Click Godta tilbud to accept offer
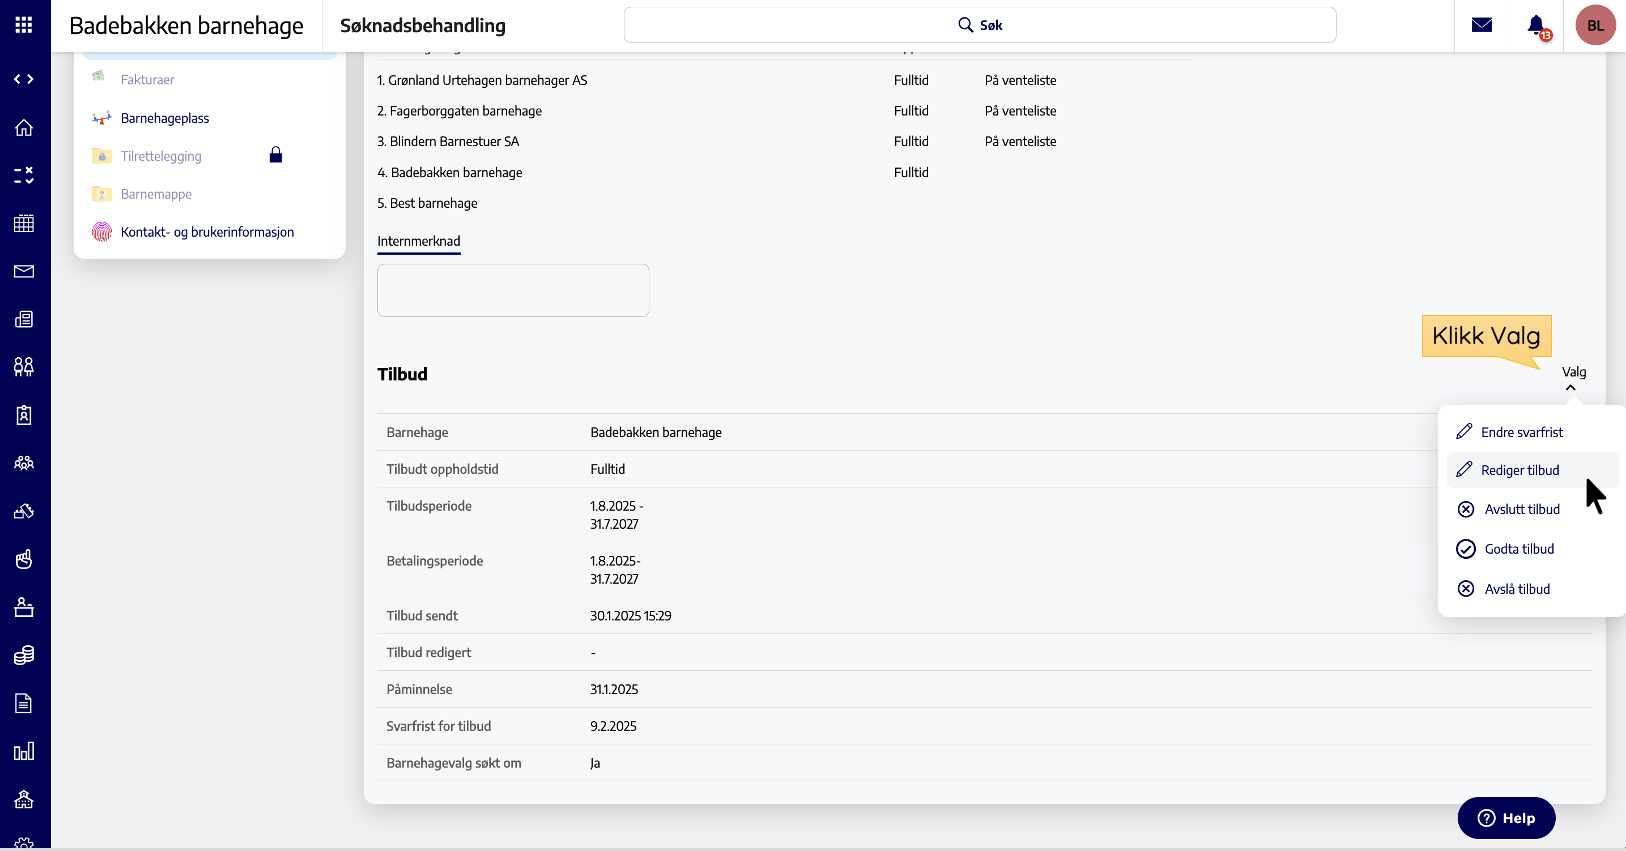Image resolution: width=1626 pixels, height=851 pixels. pos(1518,549)
